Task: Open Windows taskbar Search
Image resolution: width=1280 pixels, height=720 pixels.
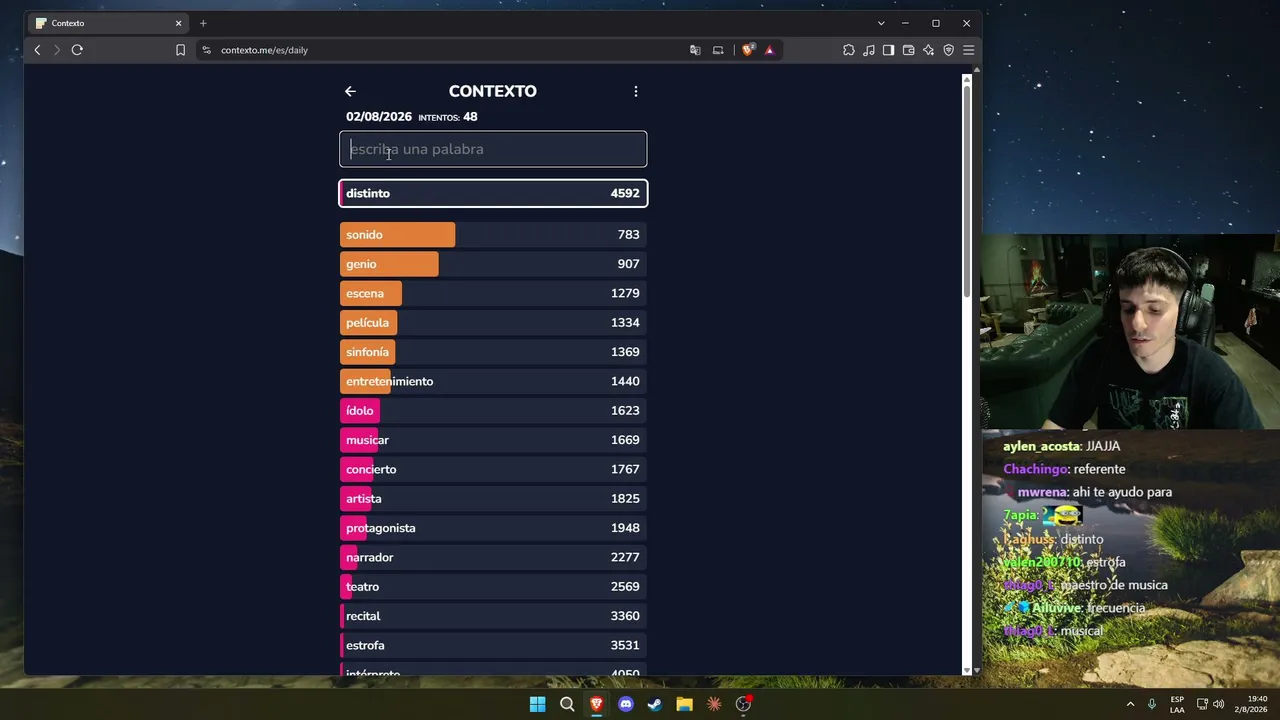Action: coord(567,704)
